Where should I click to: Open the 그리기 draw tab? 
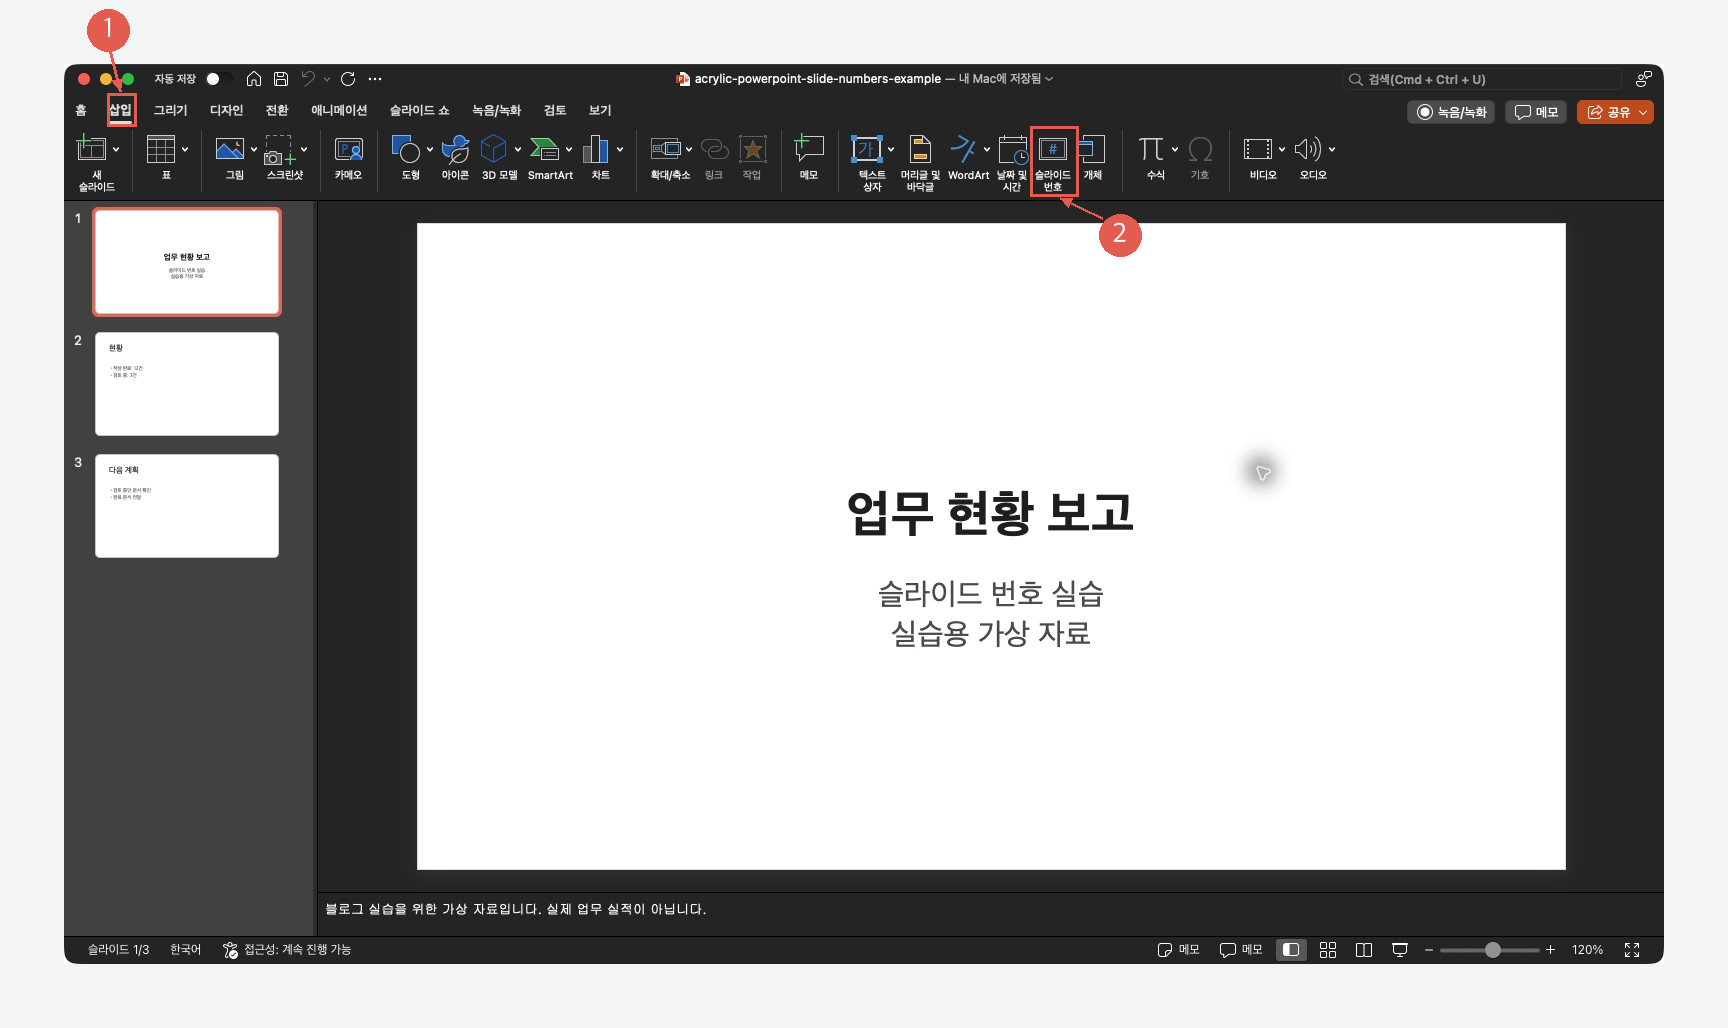coord(171,110)
